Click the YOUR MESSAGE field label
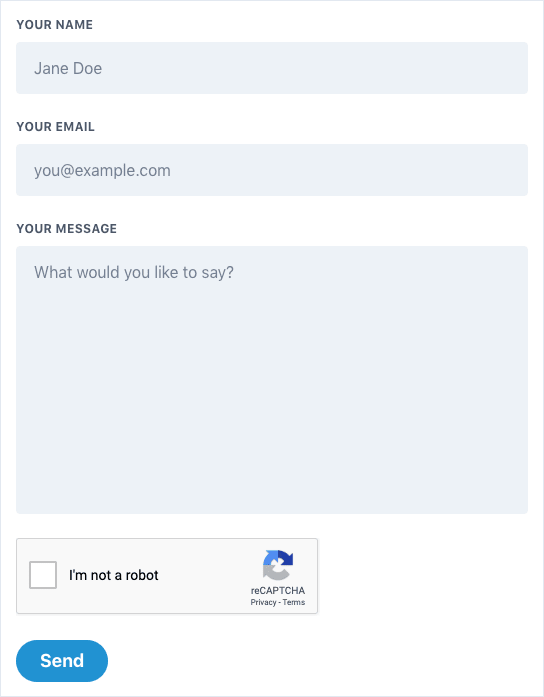 [67, 228]
